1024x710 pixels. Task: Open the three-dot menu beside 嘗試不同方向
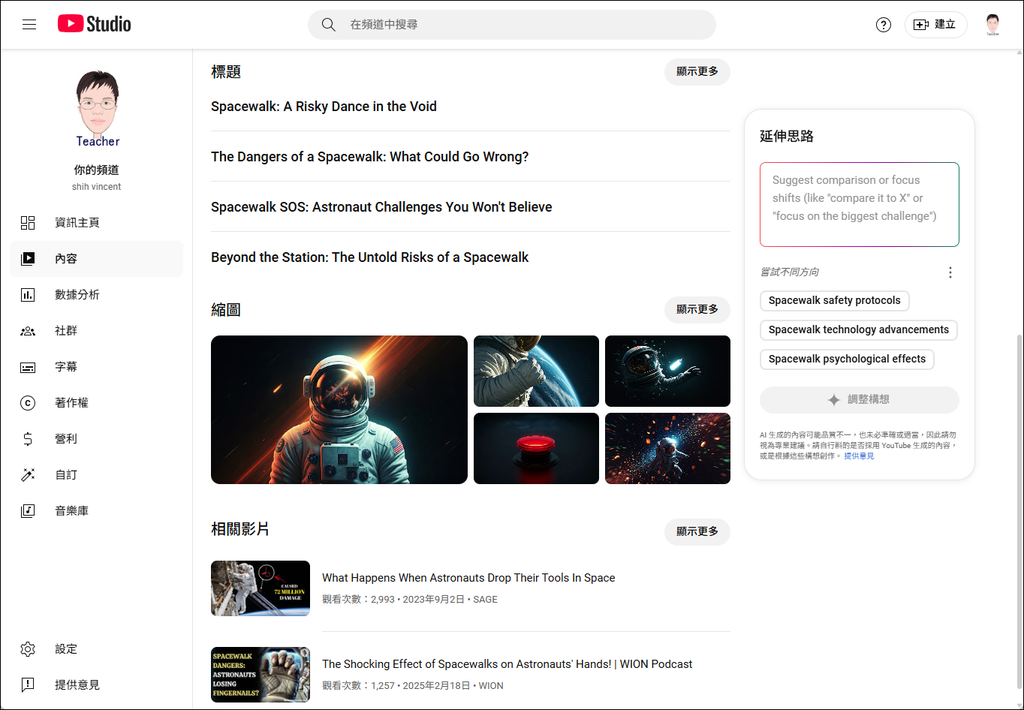click(x=950, y=272)
